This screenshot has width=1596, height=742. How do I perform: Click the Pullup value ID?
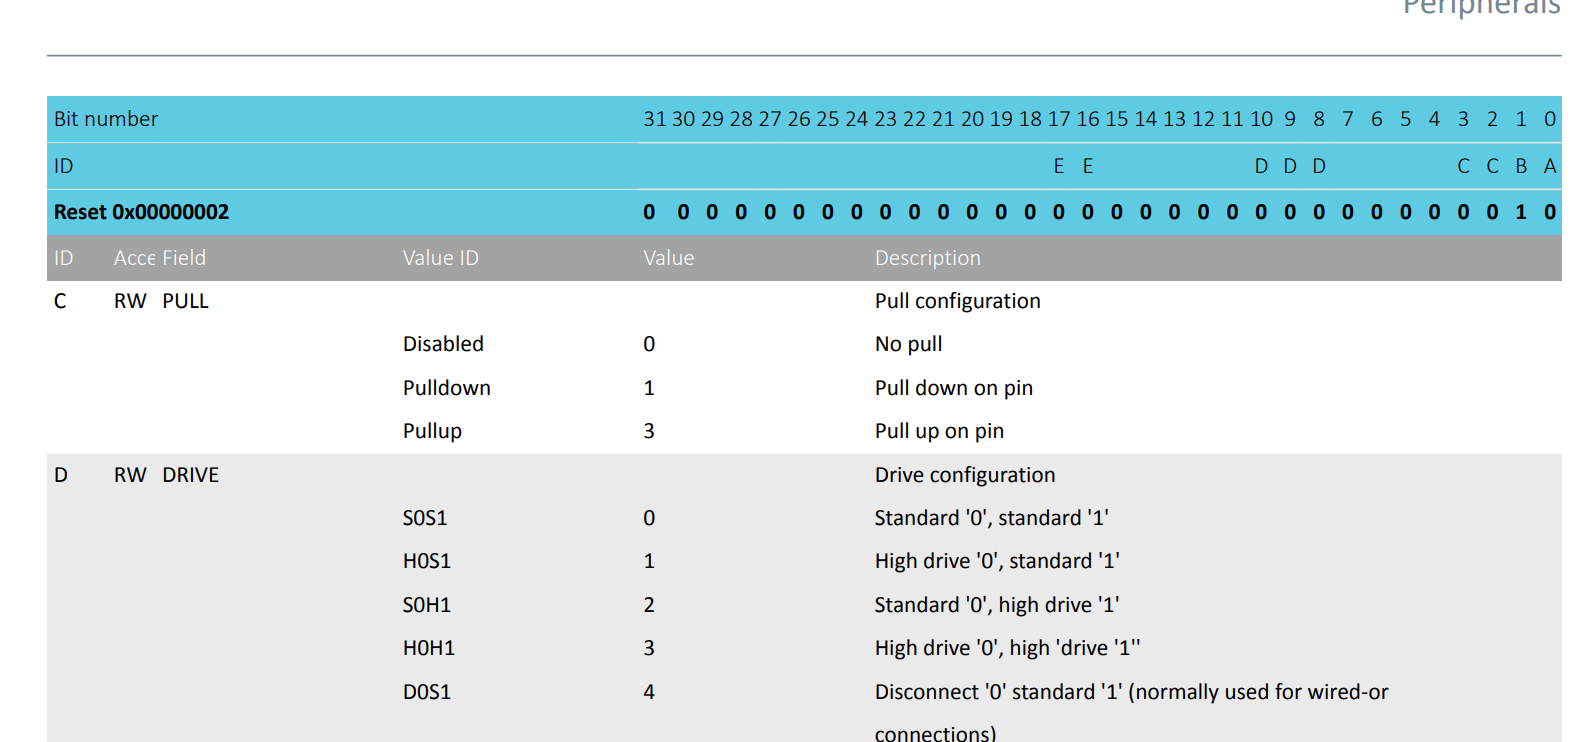point(432,431)
